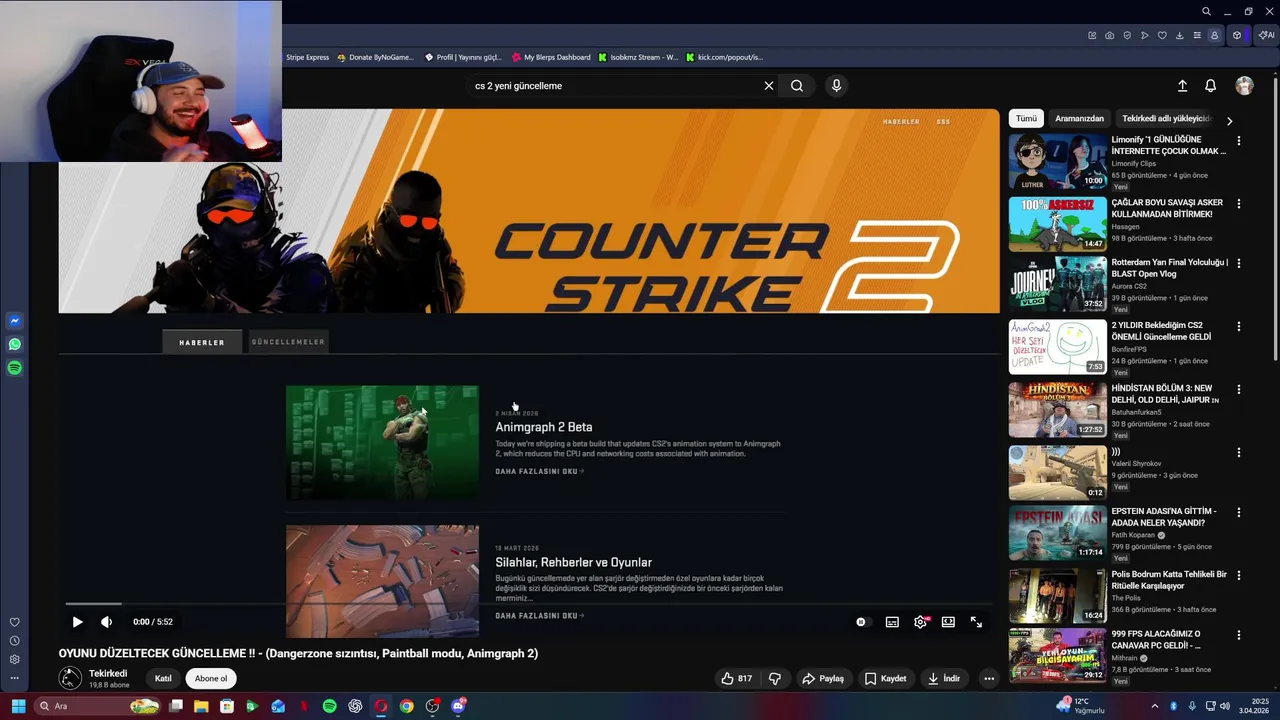
Task: Show hidden system tray icons
Action: coord(1154,706)
